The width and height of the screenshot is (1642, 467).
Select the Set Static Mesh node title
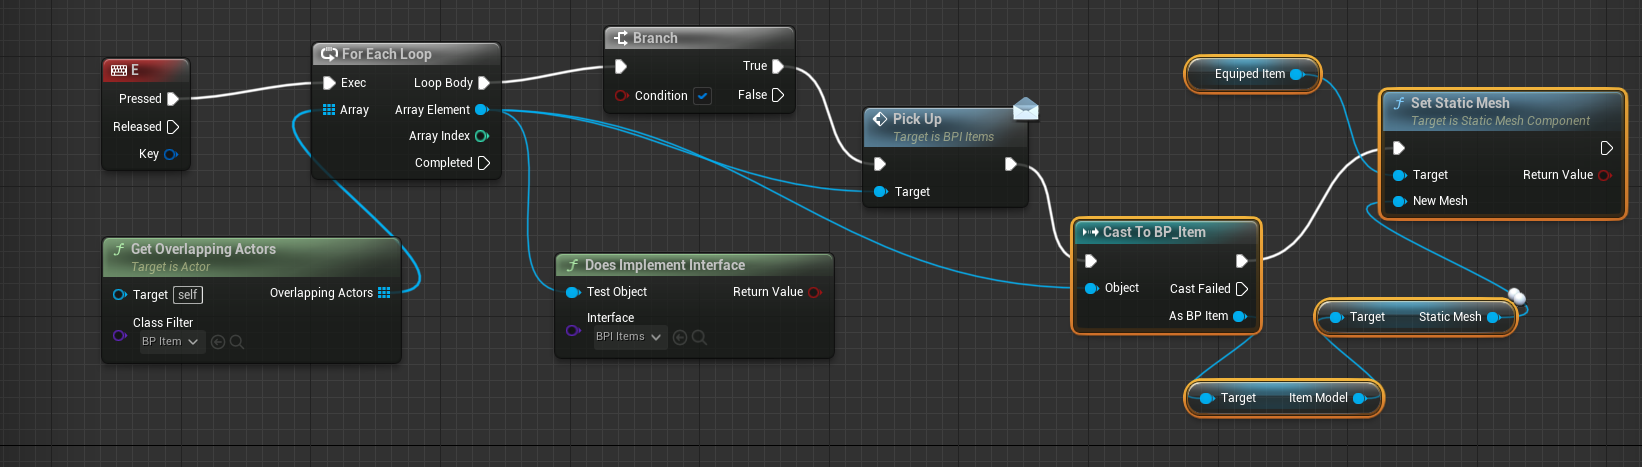(x=1460, y=103)
